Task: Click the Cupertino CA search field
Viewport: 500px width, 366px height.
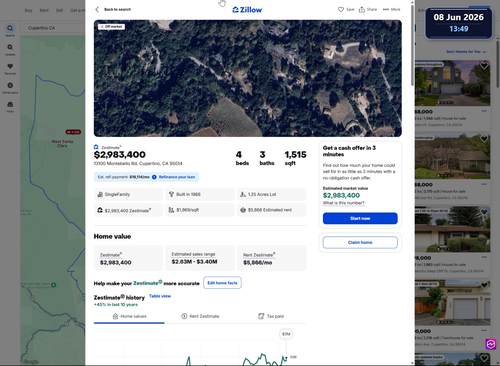Action: [x=54, y=28]
